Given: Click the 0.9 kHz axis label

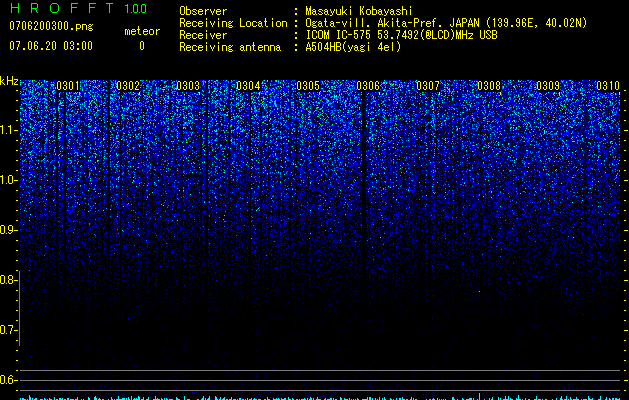Looking at the screenshot, I should (x=7, y=230).
